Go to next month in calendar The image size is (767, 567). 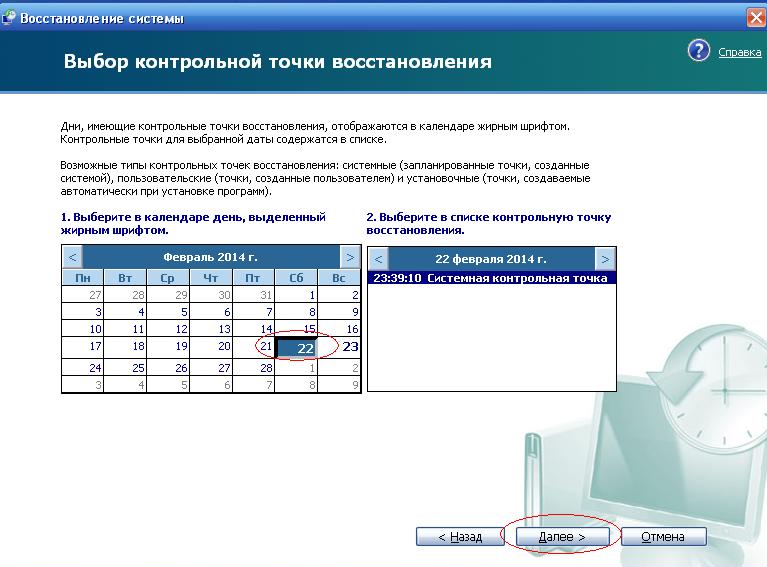[350, 257]
